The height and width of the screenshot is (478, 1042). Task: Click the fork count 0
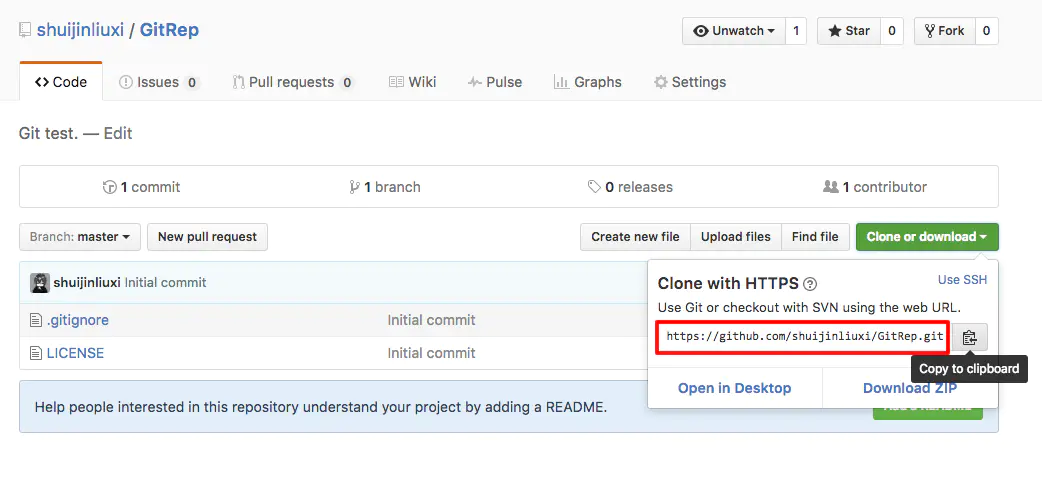[986, 31]
